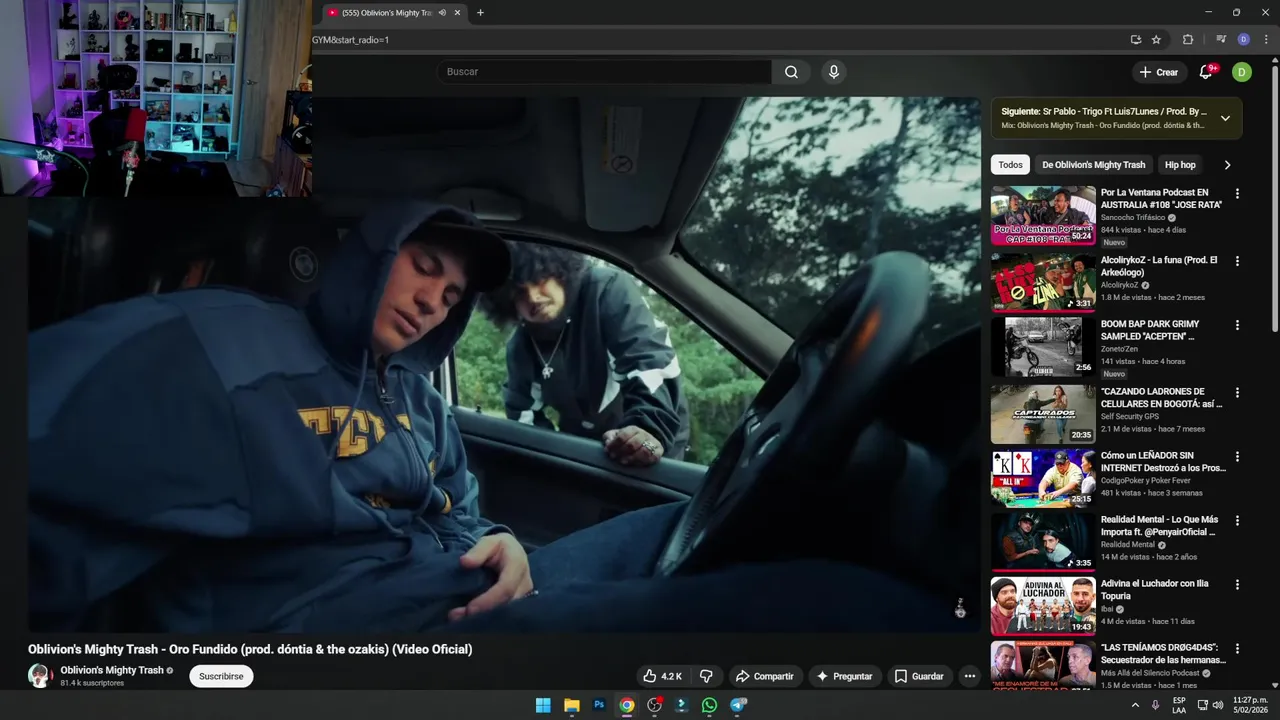Screen dimensions: 1280x720
Task: Close the Oblivion's Mighty Trash tab
Action: pyautogui.click(x=458, y=13)
